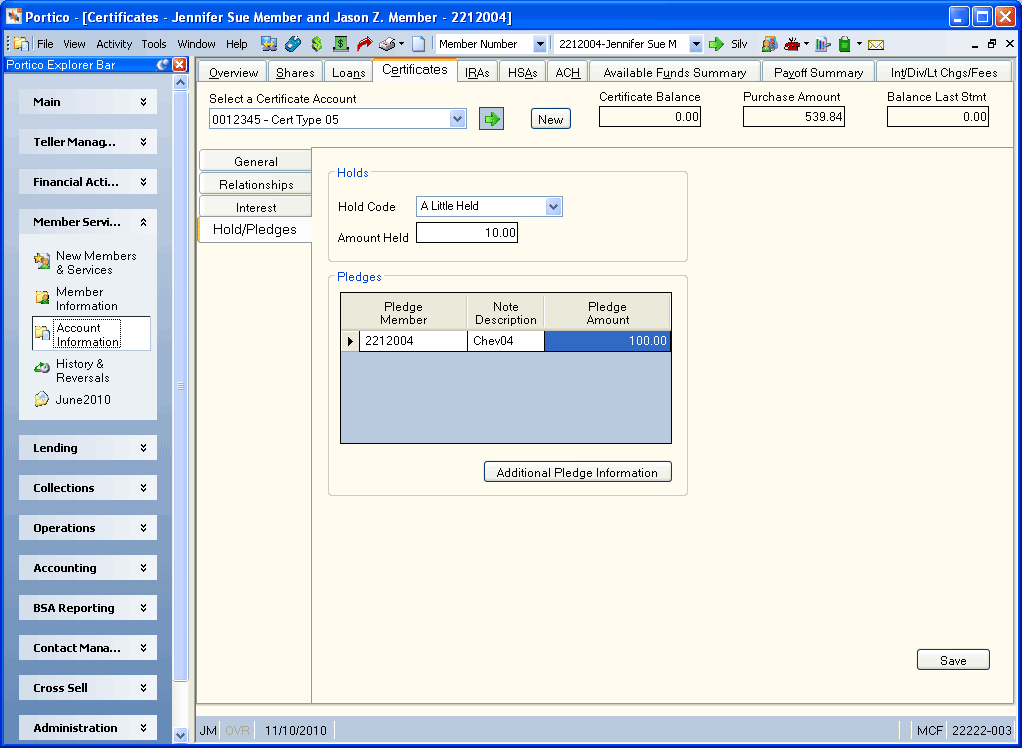Switch to the Shares tab
Image resolution: width=1022 pixels, height=748 pixels.
tap(295, 72)
